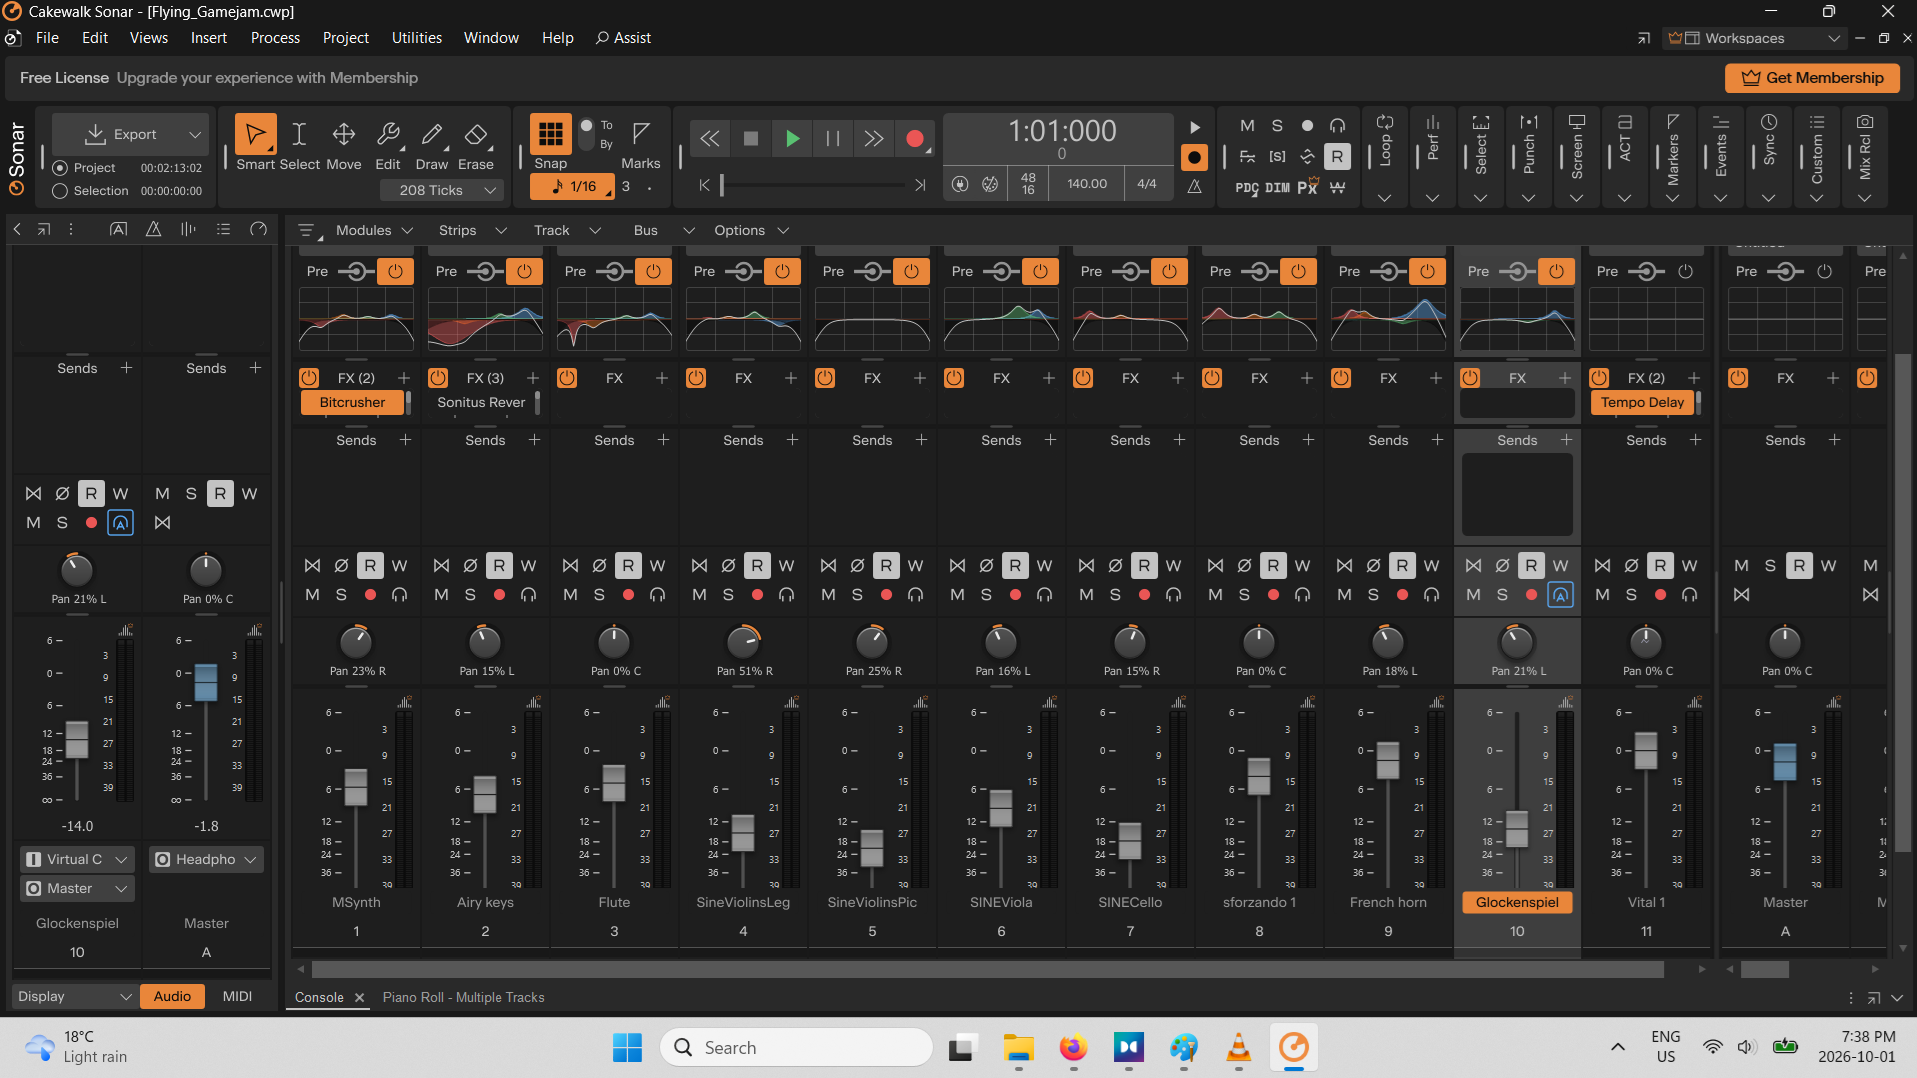The width and height of the screenshot is (1917, 1078).
Task: Solo the SINEViola track
Action: pos(986,595)
